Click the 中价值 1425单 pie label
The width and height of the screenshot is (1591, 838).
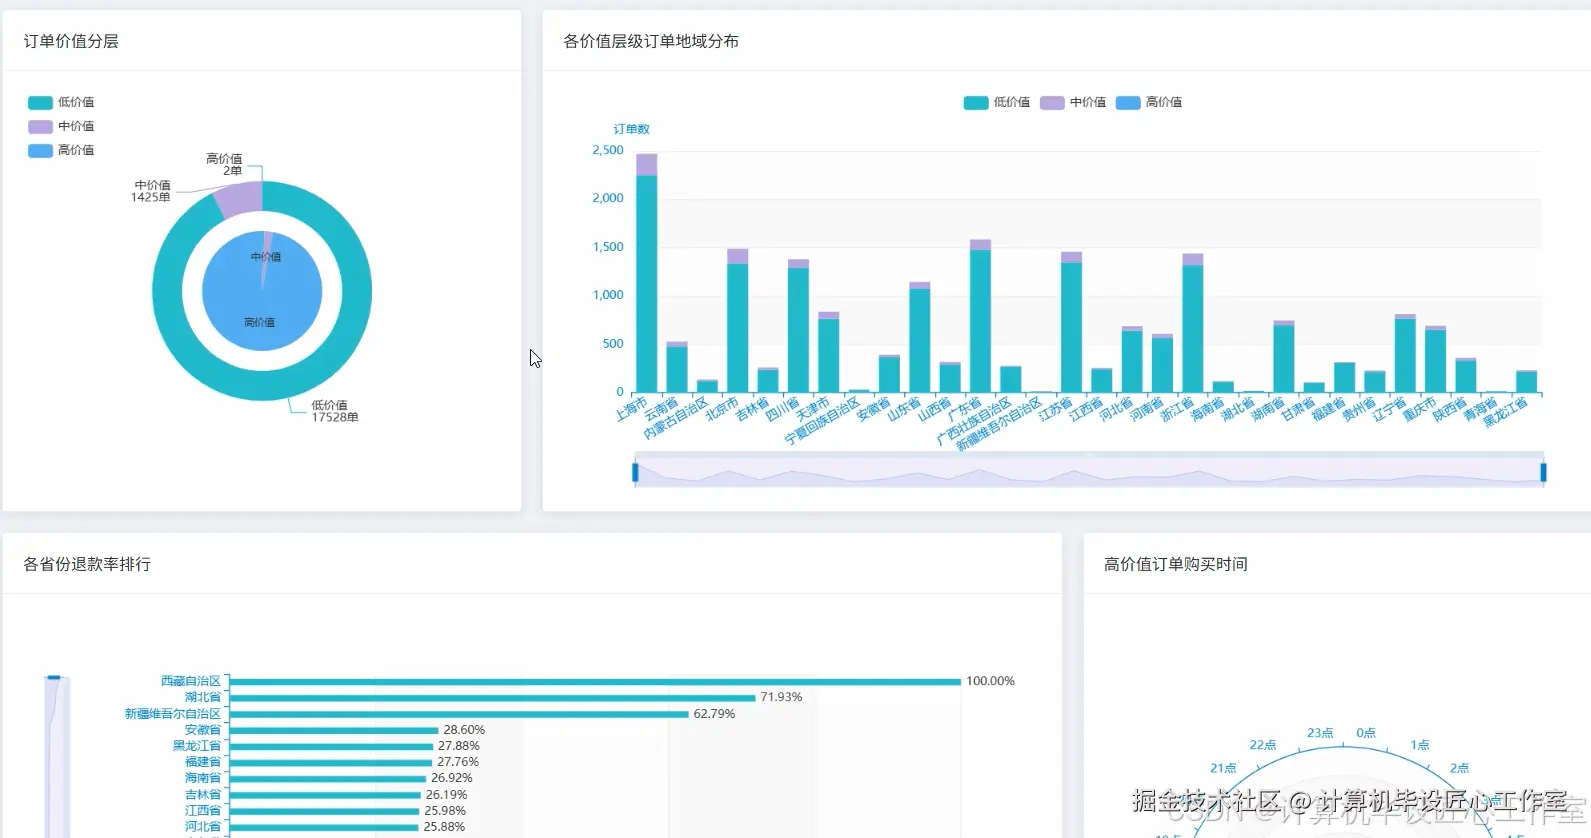pos(151,191)
